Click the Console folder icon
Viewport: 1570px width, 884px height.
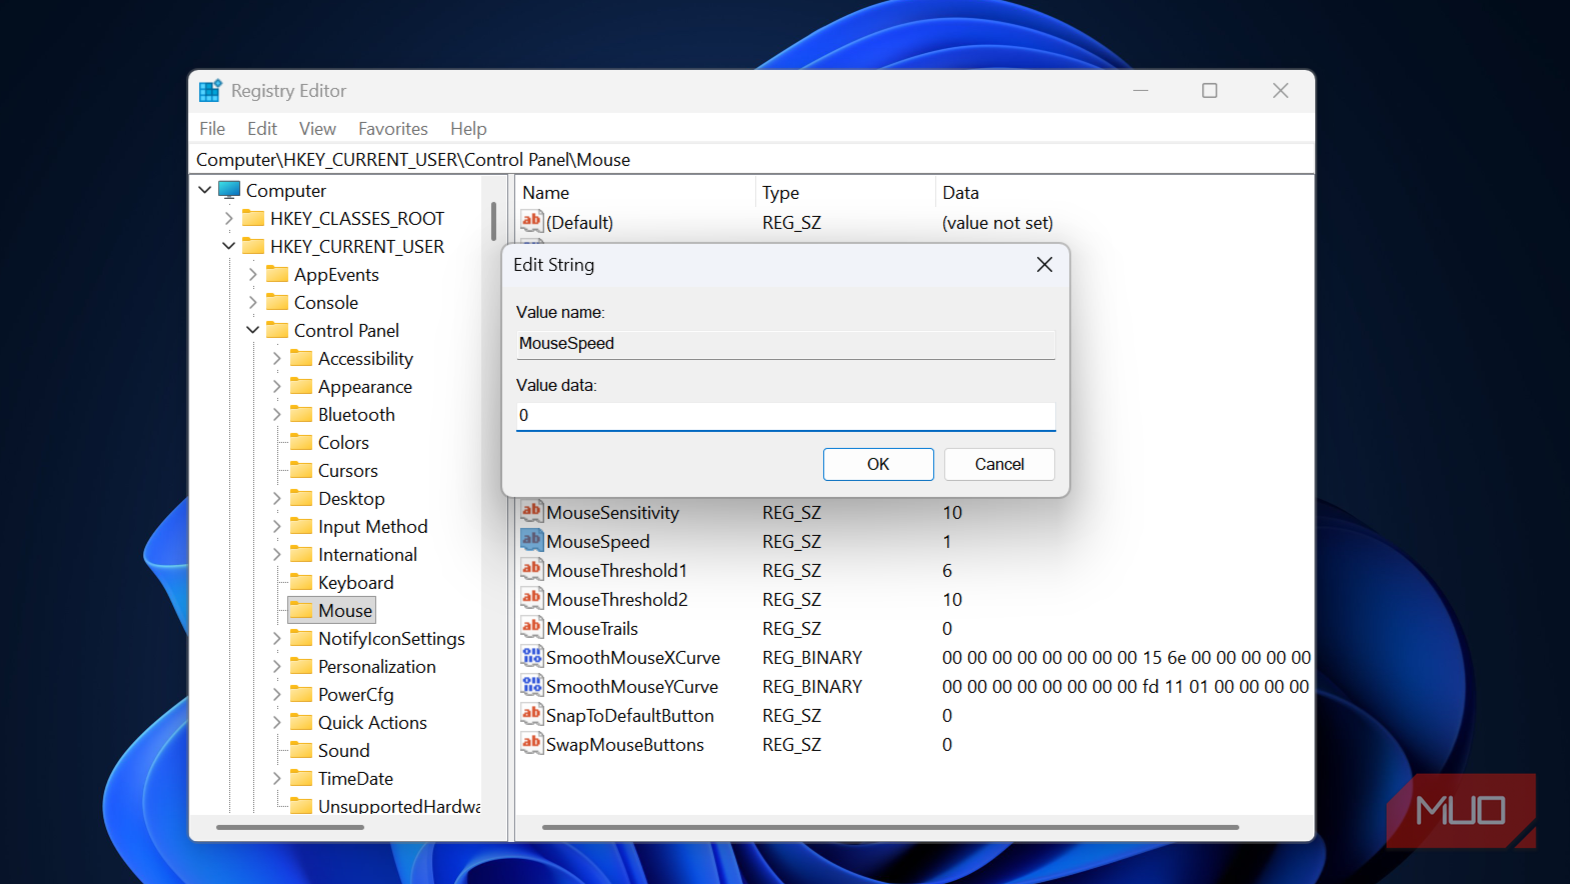point(278,302)
